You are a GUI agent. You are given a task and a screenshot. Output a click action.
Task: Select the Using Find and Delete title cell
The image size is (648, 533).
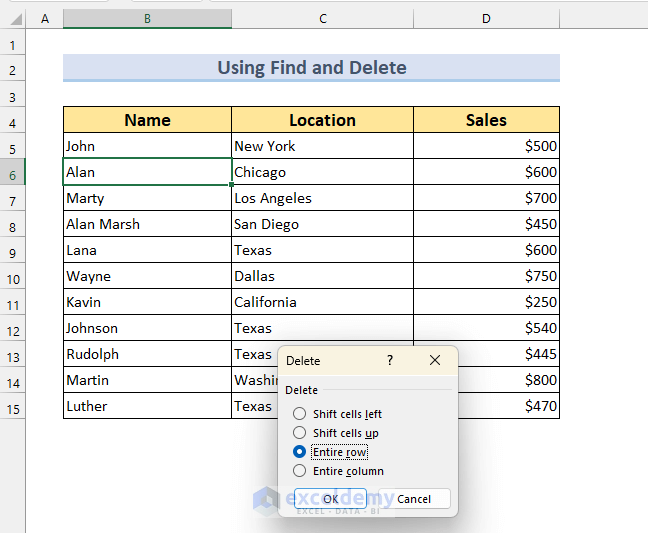(x=311, y=68)
